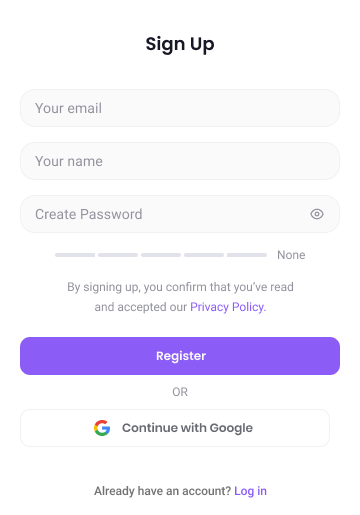360x515 pixels.
Task: Focus the Your email field
Action: click(180, 108)
